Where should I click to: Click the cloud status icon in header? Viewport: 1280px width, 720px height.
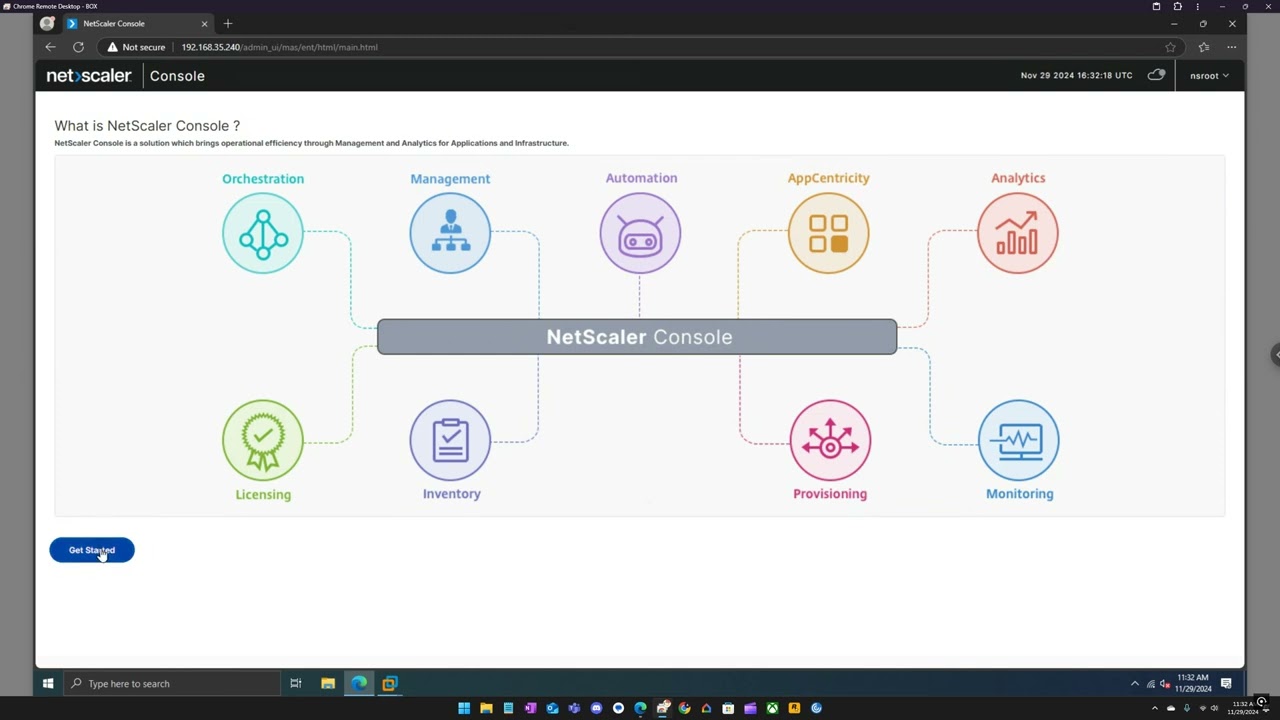(1156, 75)
